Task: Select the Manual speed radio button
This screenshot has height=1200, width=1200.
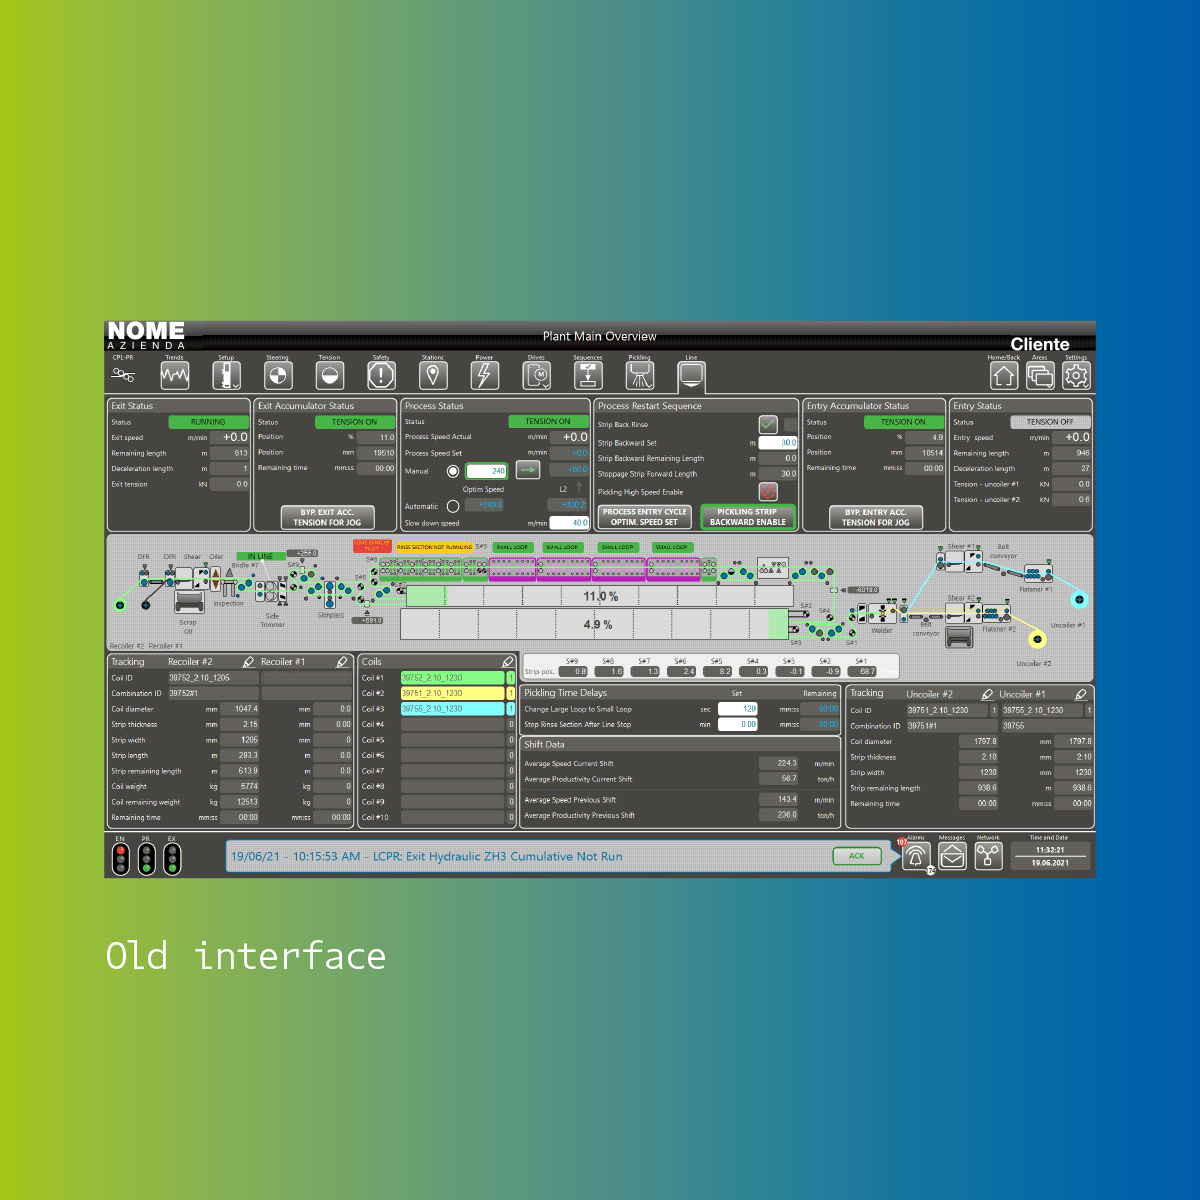Action: pyautogui.click(x=453, y=471)
